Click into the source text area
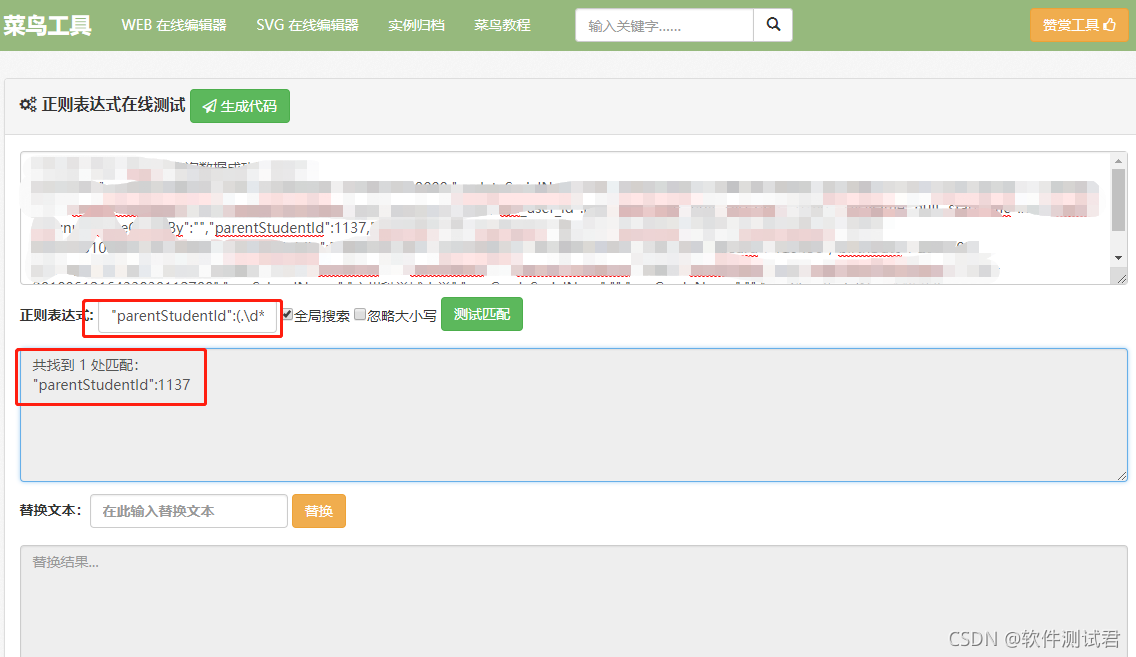Image resolution: width=1136 pixels, height=657 pixels. [565, 218]
